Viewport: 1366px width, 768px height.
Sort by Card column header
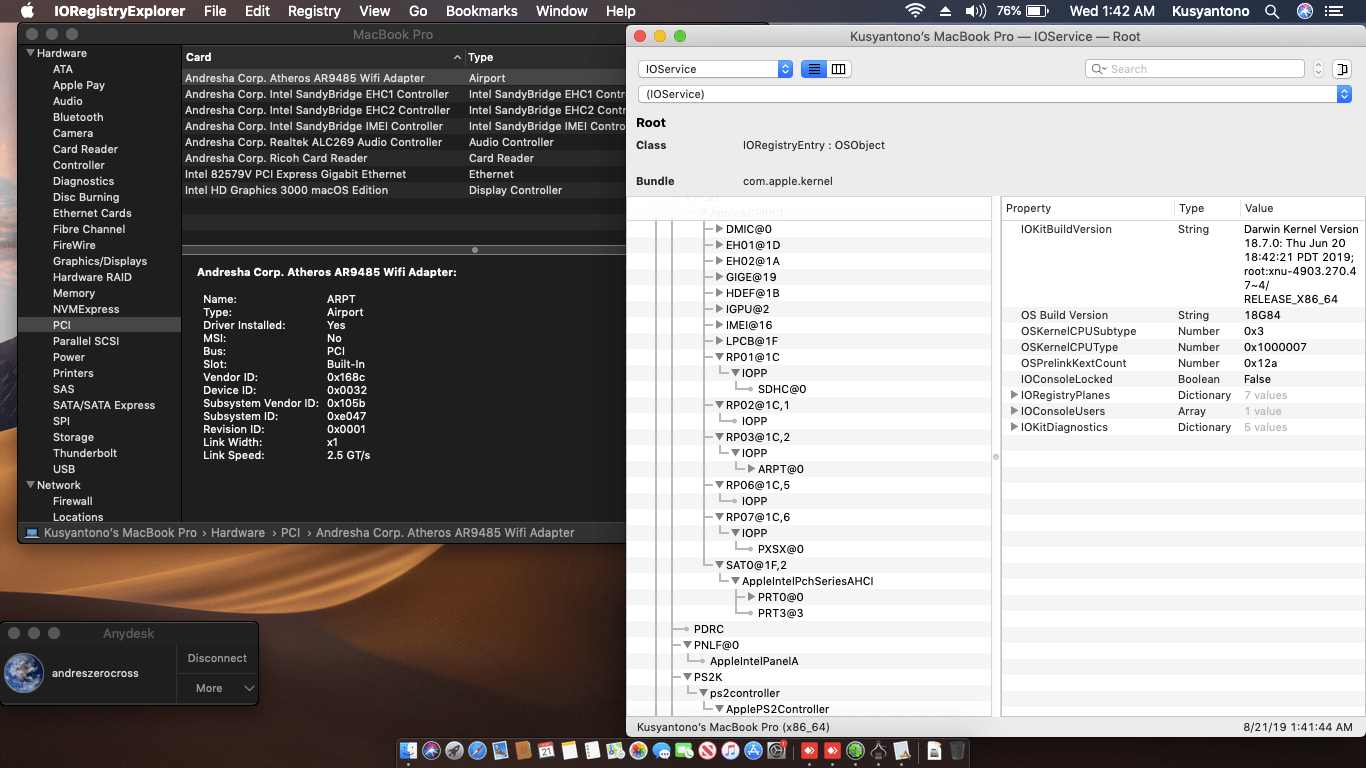[323, 57]
